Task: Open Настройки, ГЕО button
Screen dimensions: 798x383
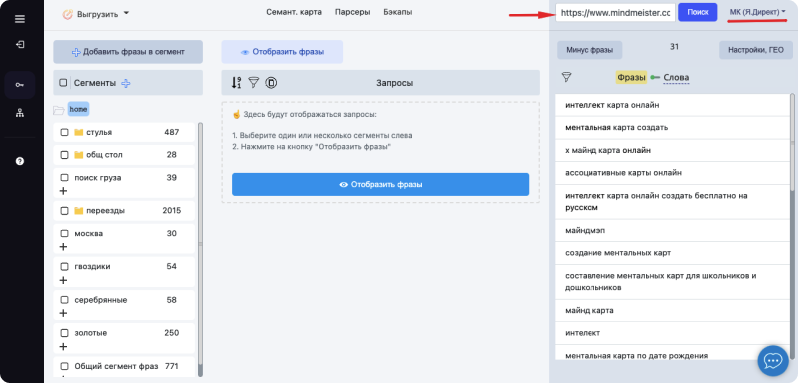Action: coord(756,50)
